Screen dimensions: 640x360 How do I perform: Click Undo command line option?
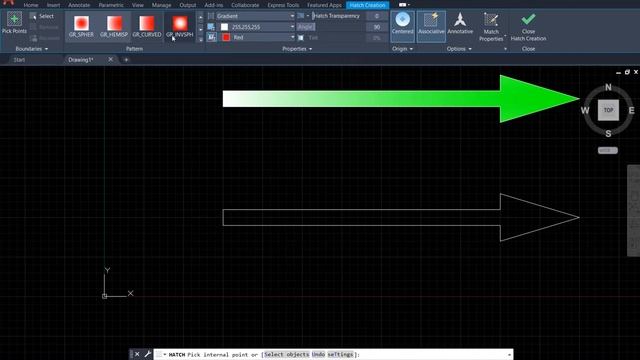tap(318, 354)
